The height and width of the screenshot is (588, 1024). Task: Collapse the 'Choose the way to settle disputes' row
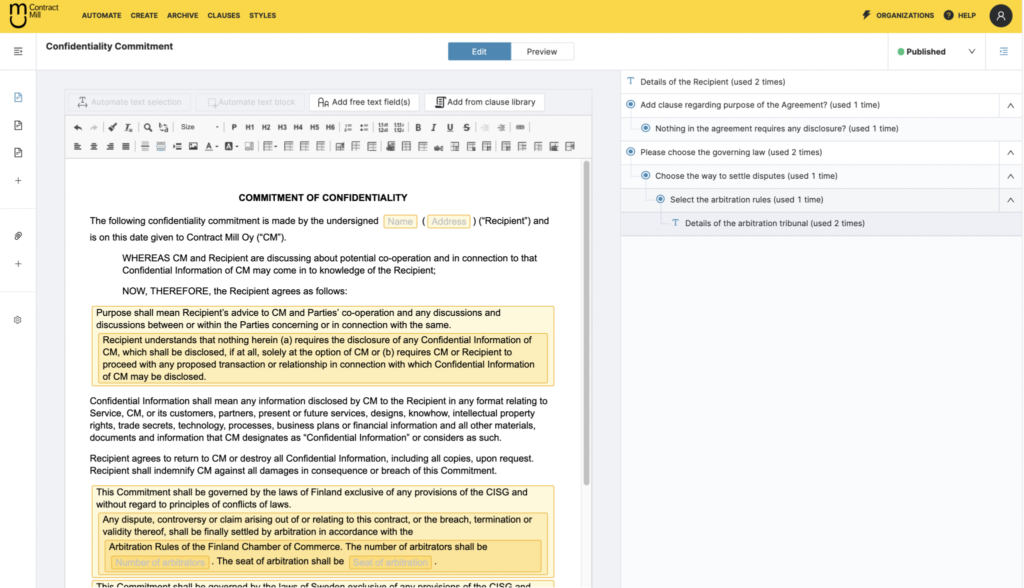point(1010,176)
